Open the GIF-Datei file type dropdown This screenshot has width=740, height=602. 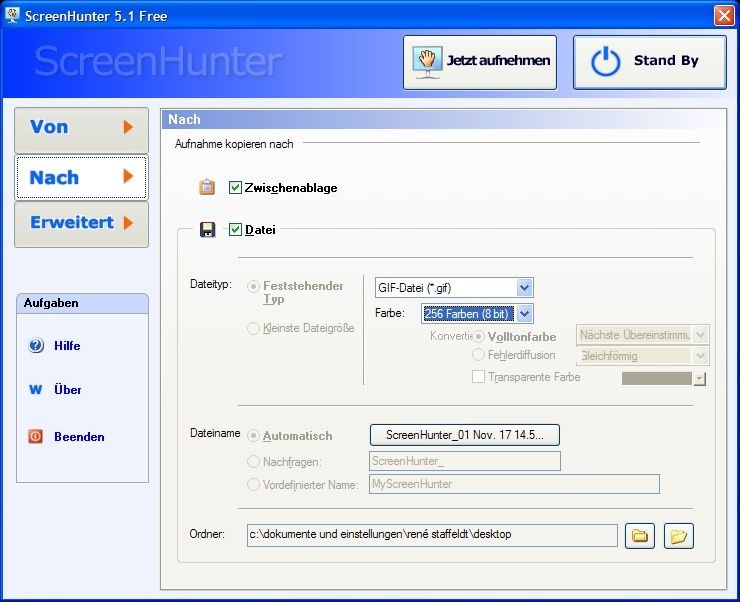[x=524, y=287]
